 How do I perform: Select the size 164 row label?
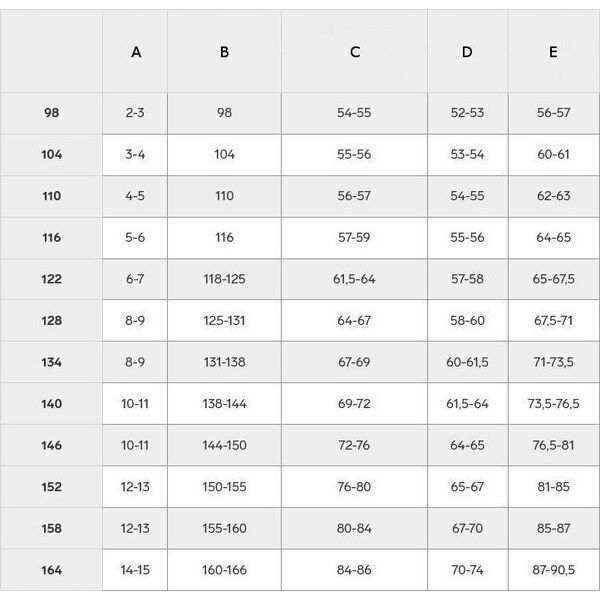click(51, 570)
